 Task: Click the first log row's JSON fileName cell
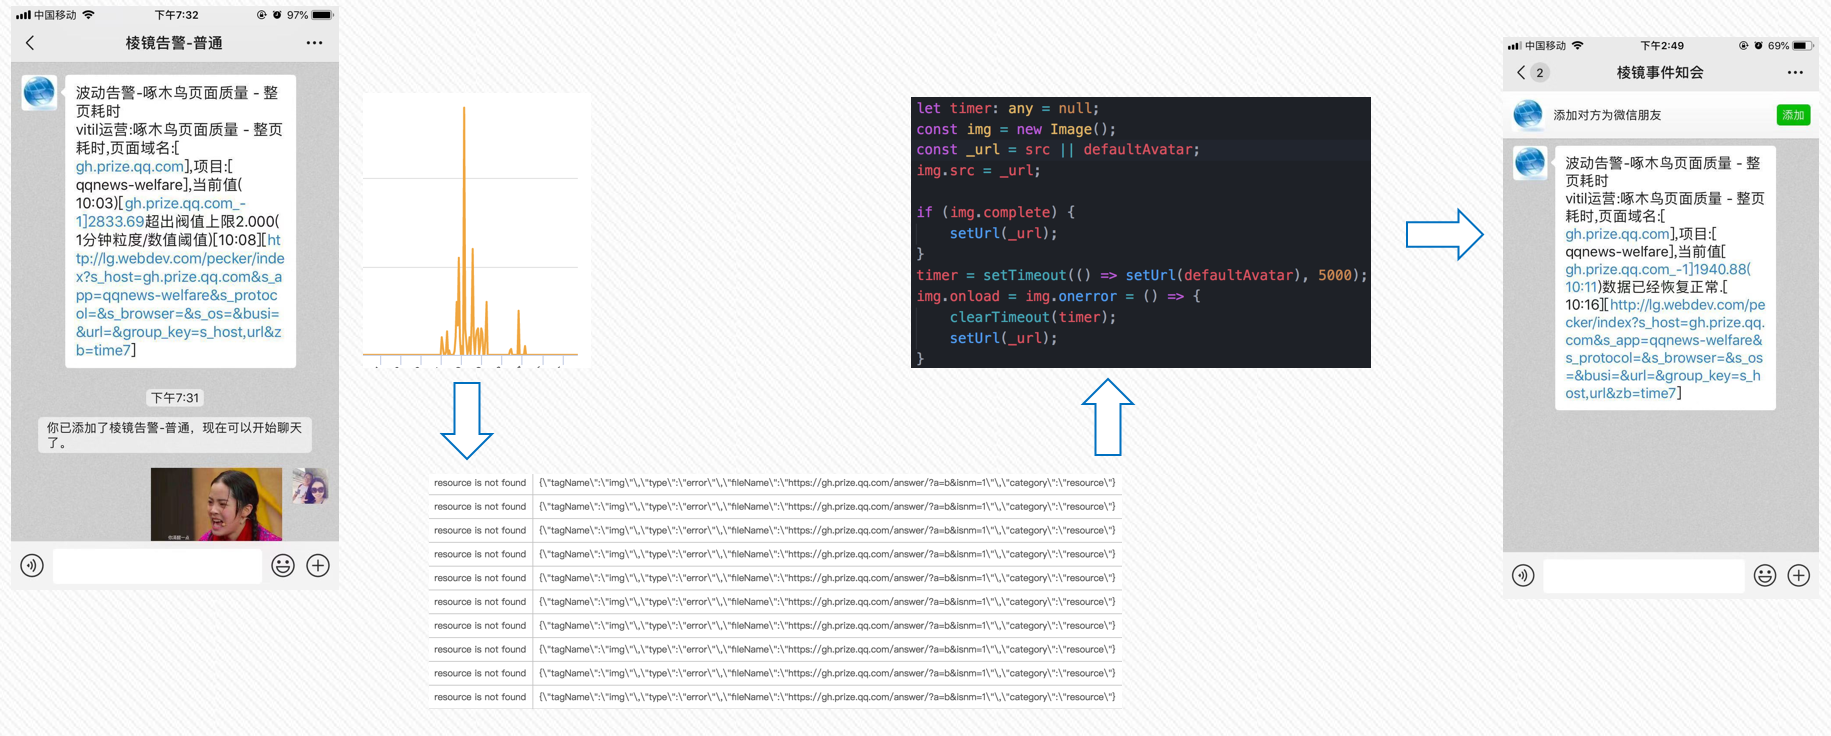click(x=827, y=483)
